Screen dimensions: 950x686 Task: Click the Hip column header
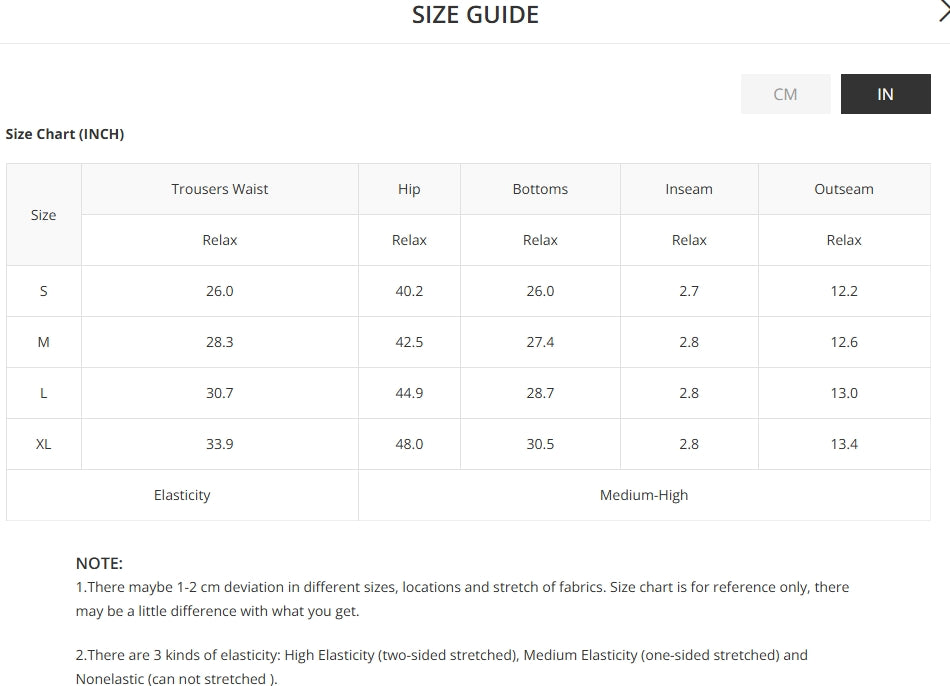pos(409,189)
